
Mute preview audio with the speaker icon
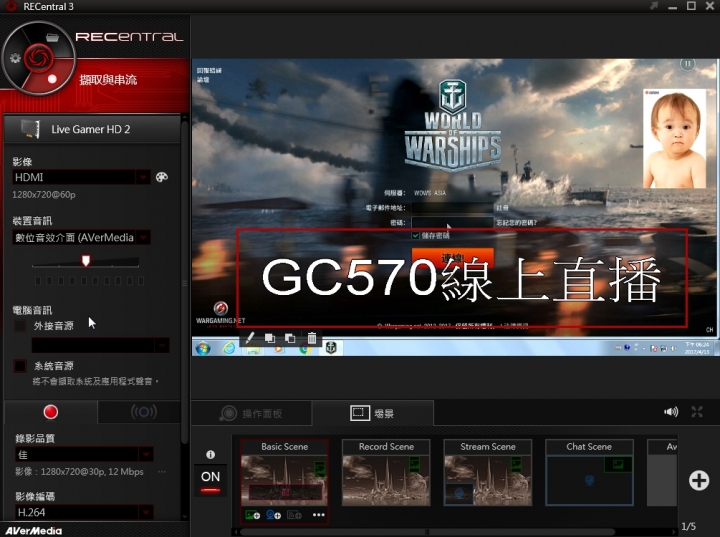click(x=671, y=412)
